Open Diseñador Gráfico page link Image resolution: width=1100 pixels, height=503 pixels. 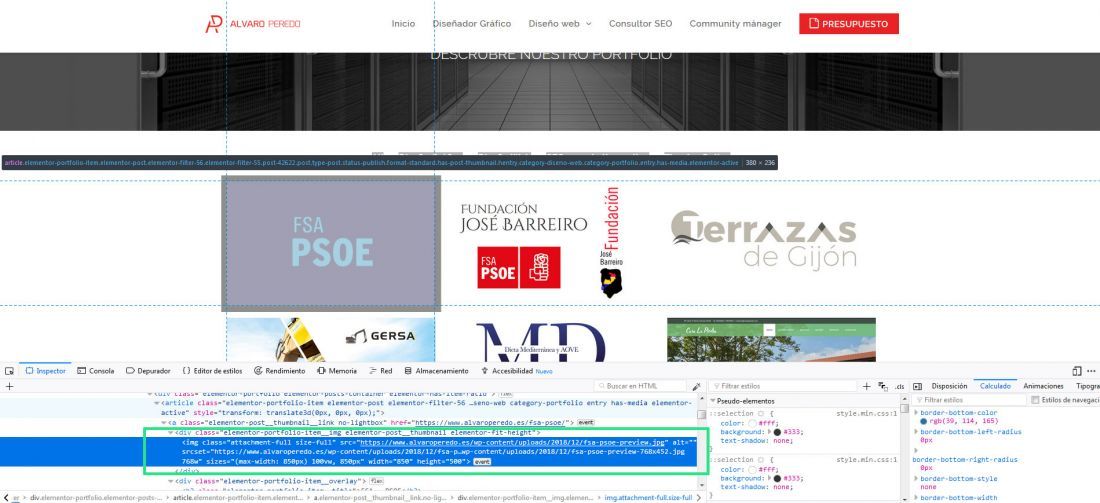coord(471,24)
